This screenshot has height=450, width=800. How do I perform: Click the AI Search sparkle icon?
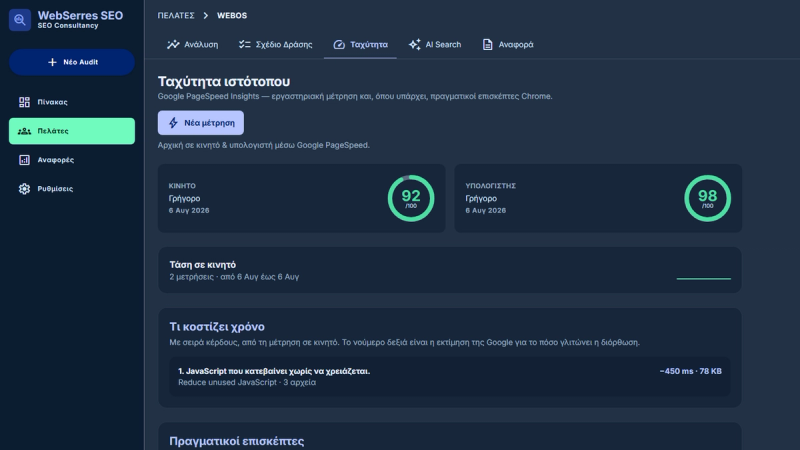(x=414, y=44)
